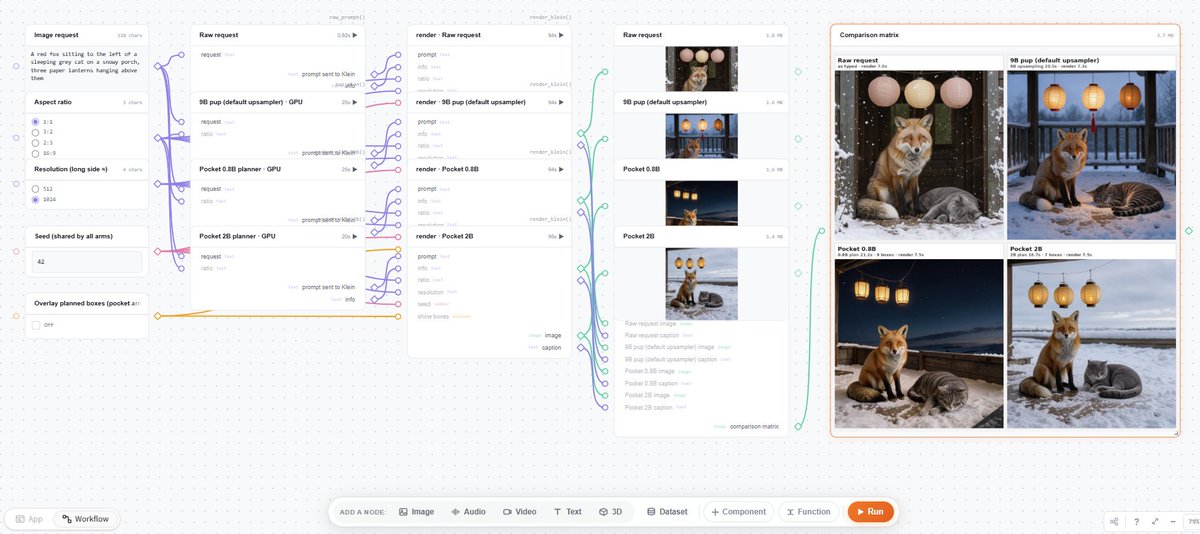
Task: Click the 'caption' output of render Pocket 2B
Action: tap(552, 347)
